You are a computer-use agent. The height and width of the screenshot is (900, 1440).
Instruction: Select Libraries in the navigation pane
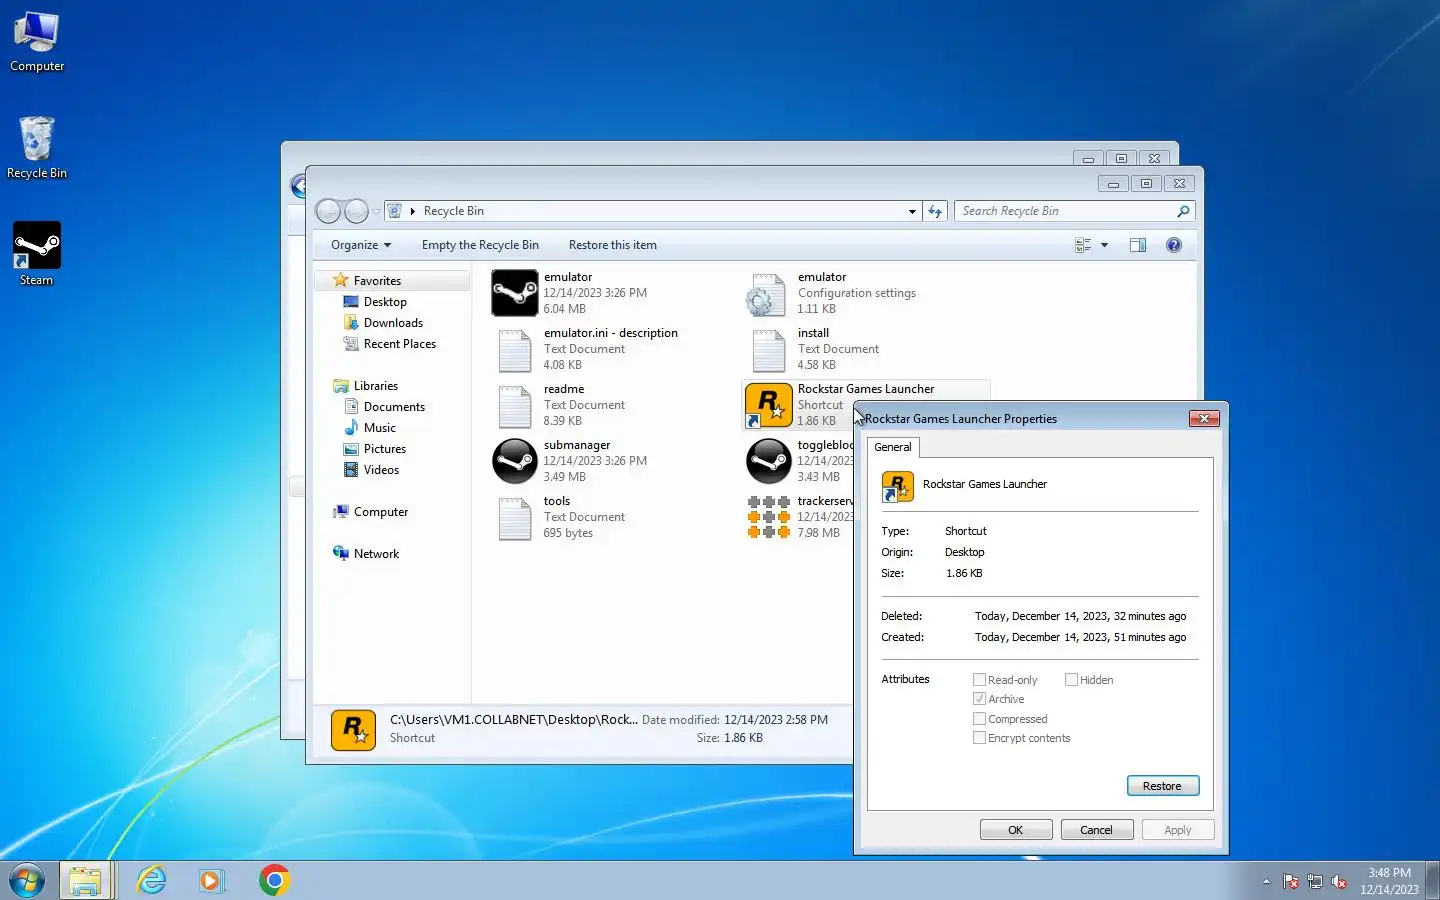point(376,386)
